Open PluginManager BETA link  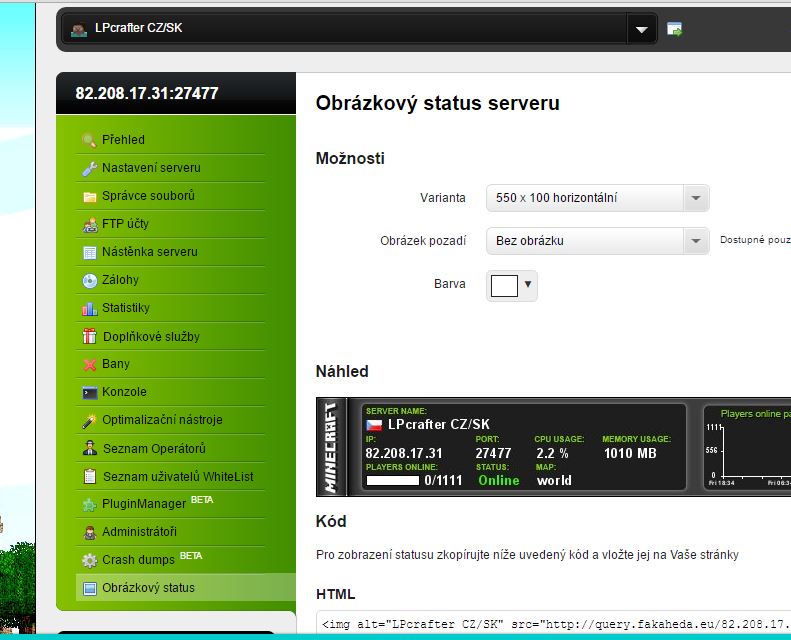[x=144, y=504]
